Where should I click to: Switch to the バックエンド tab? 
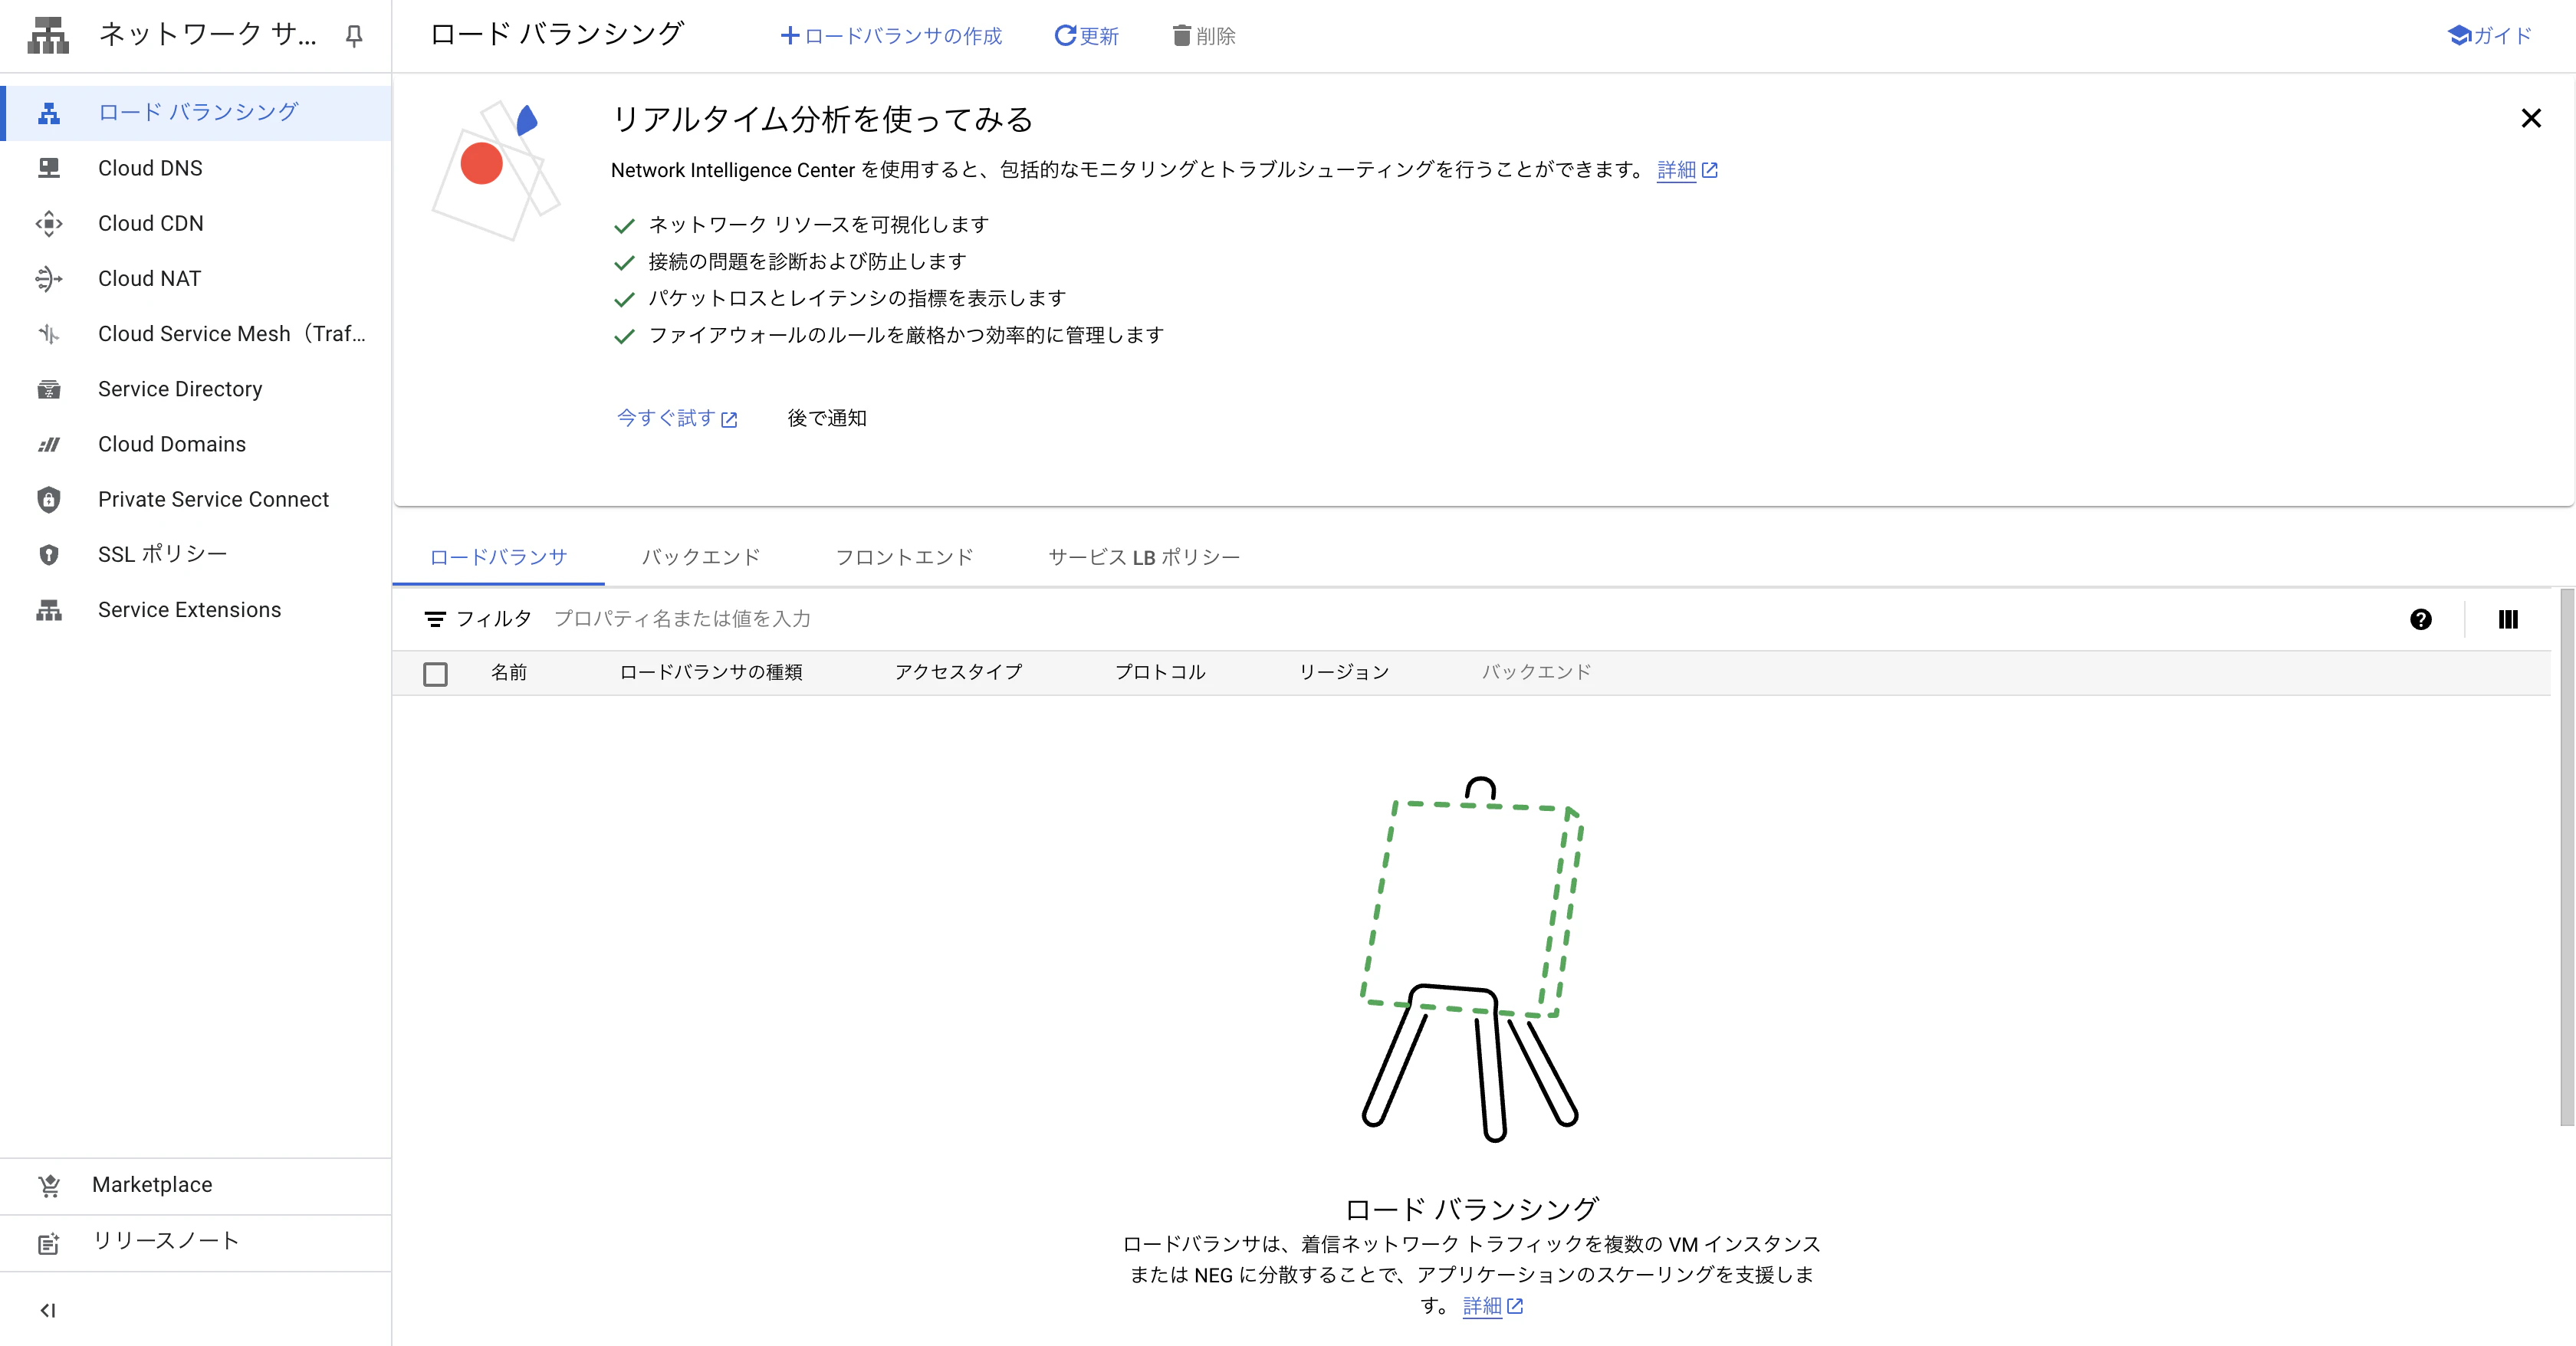pos(701,557)
